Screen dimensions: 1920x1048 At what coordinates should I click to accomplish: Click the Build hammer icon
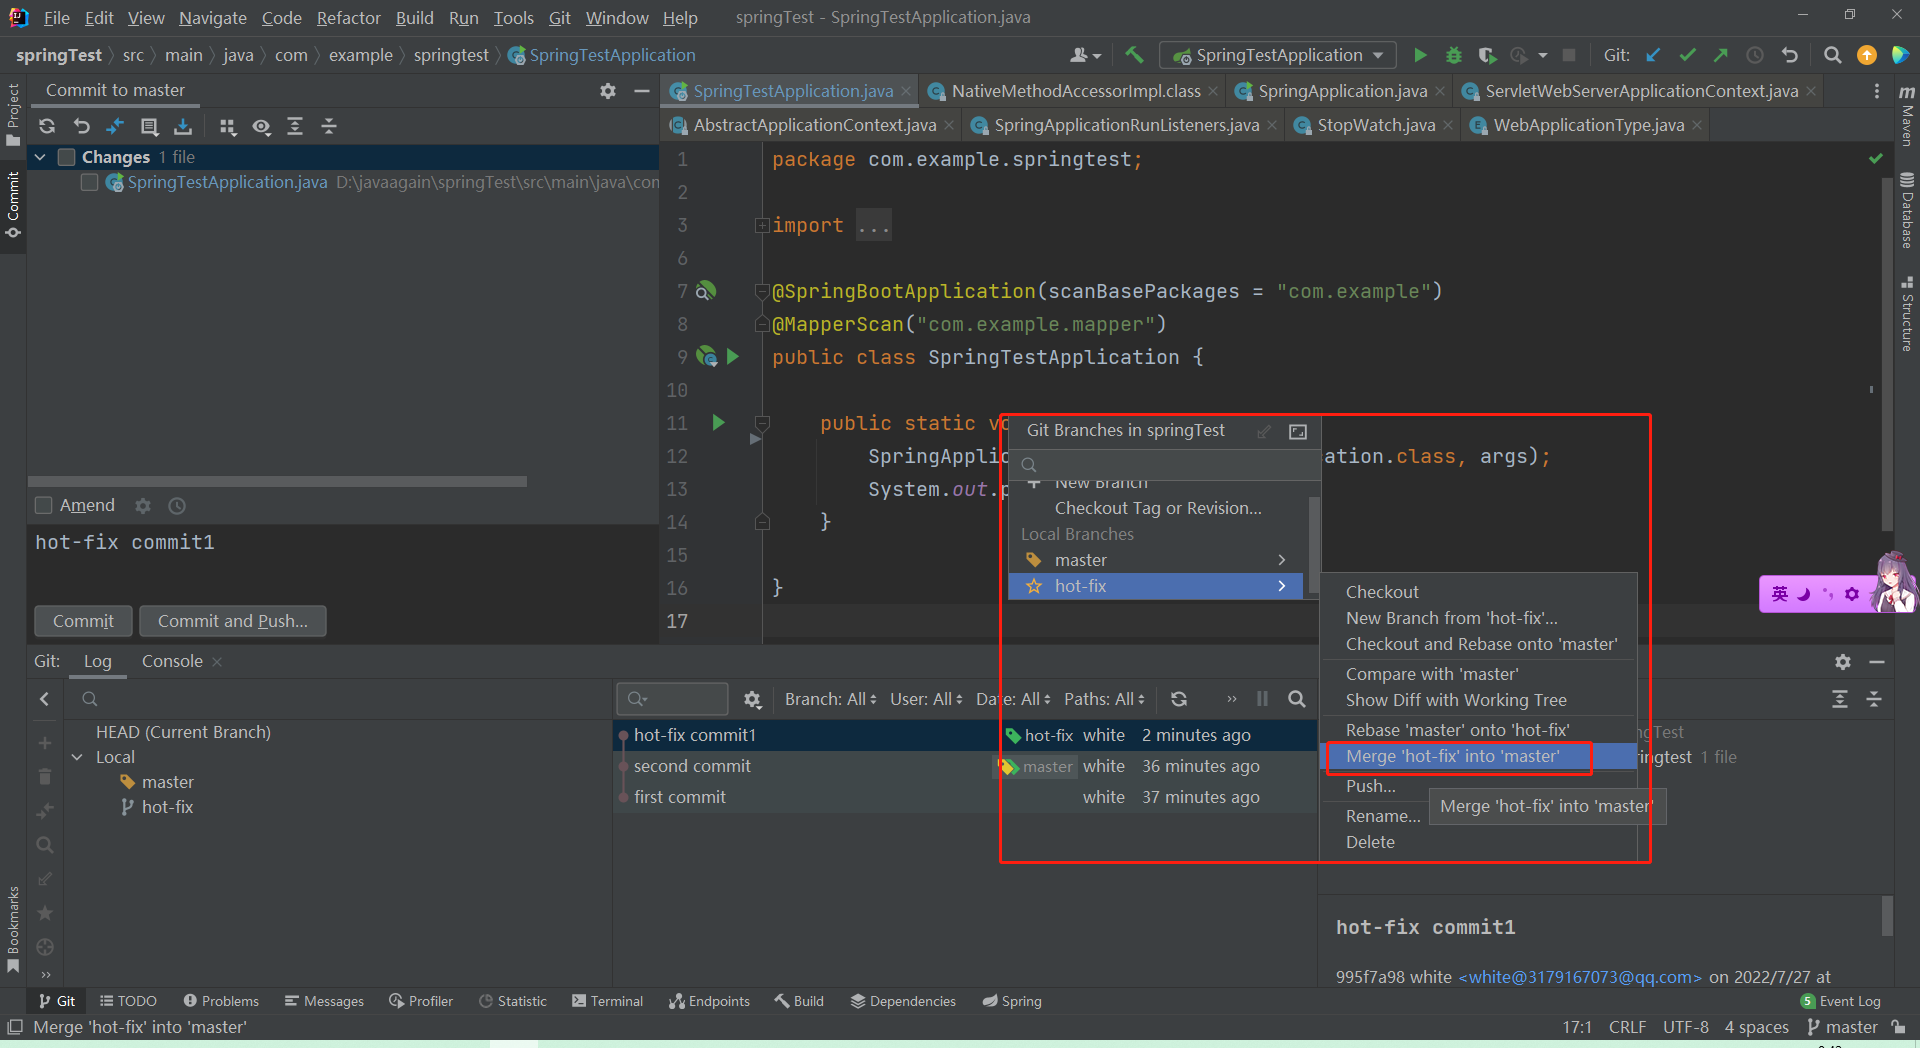click(x=1134, y=55)
